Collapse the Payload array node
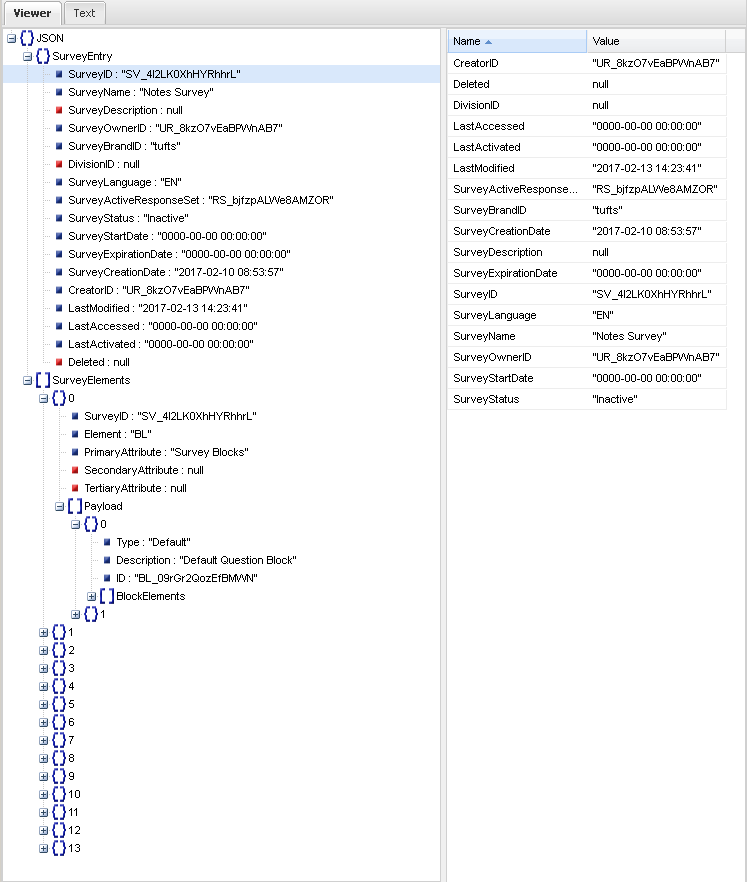 point(59,506)
